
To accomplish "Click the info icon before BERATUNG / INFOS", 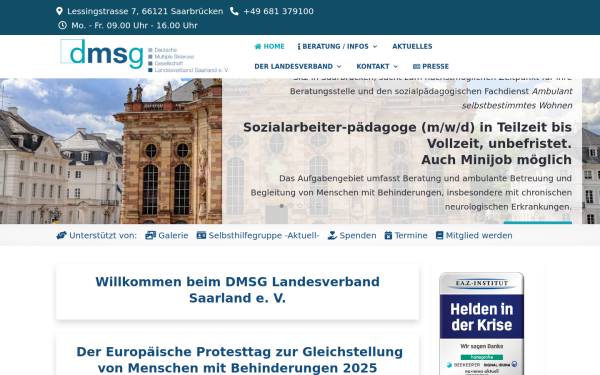I will coord(299,46).
